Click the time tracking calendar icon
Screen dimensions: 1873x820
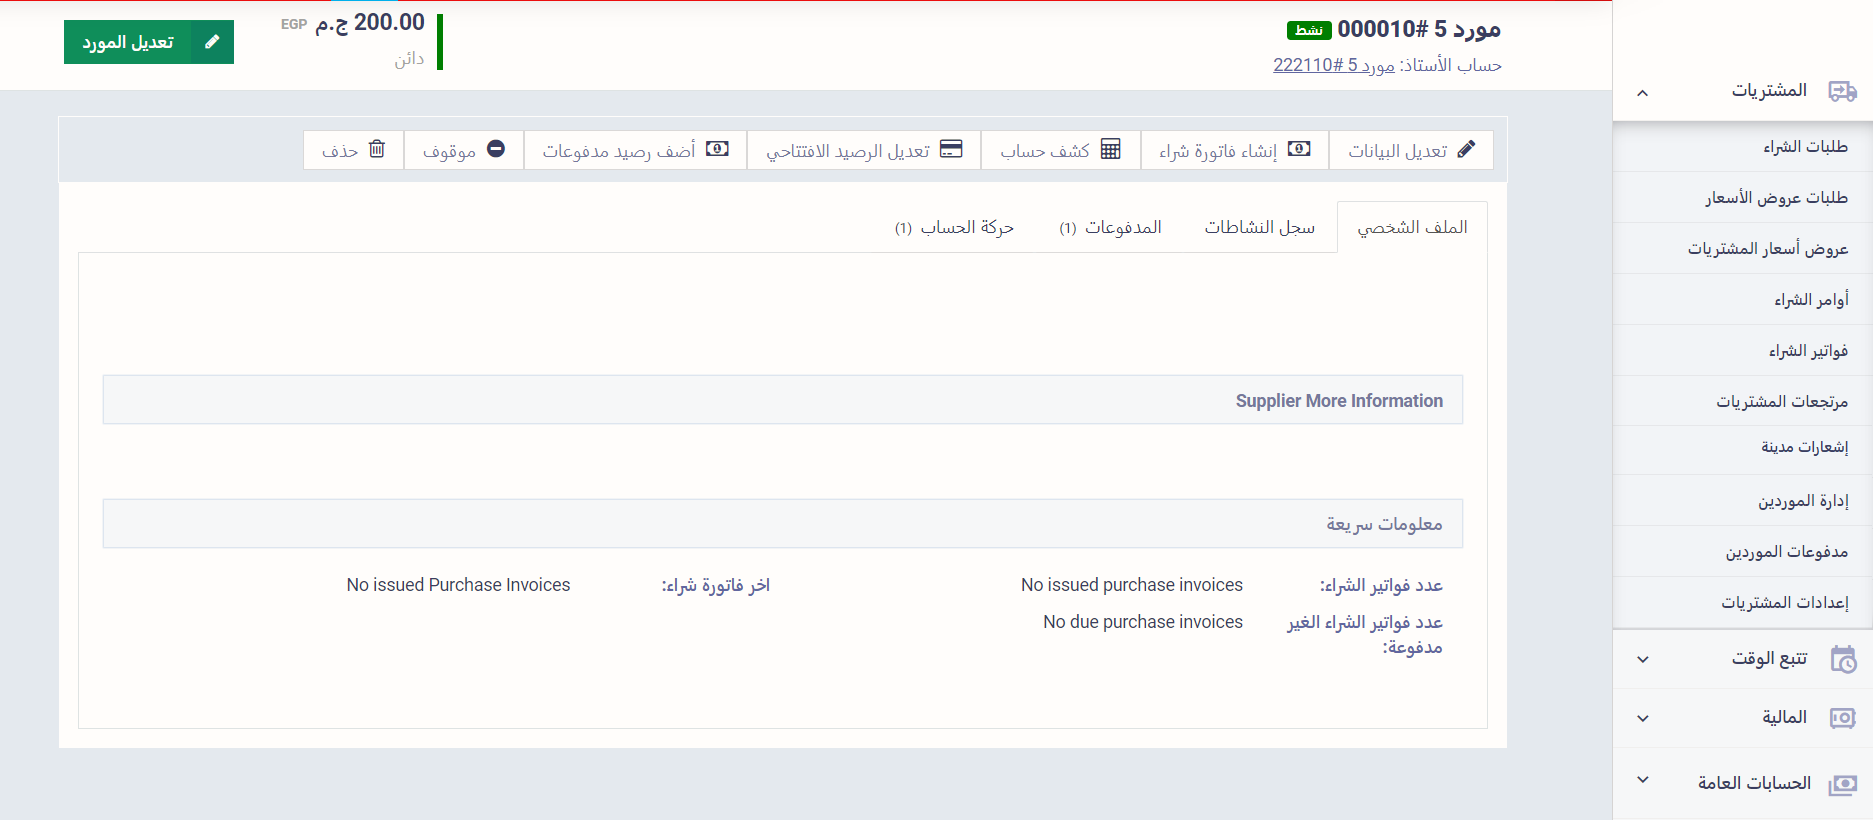1842,660
